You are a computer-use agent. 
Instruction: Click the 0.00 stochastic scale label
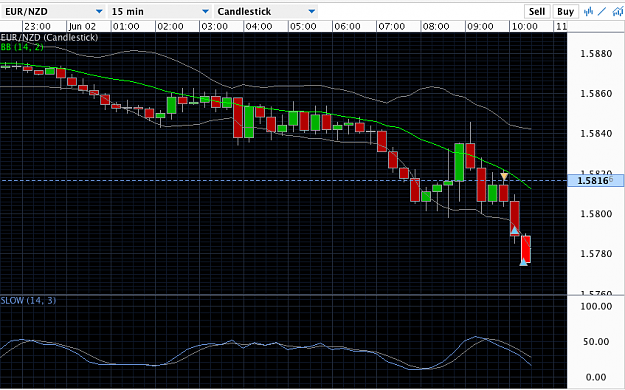[596, 377]
